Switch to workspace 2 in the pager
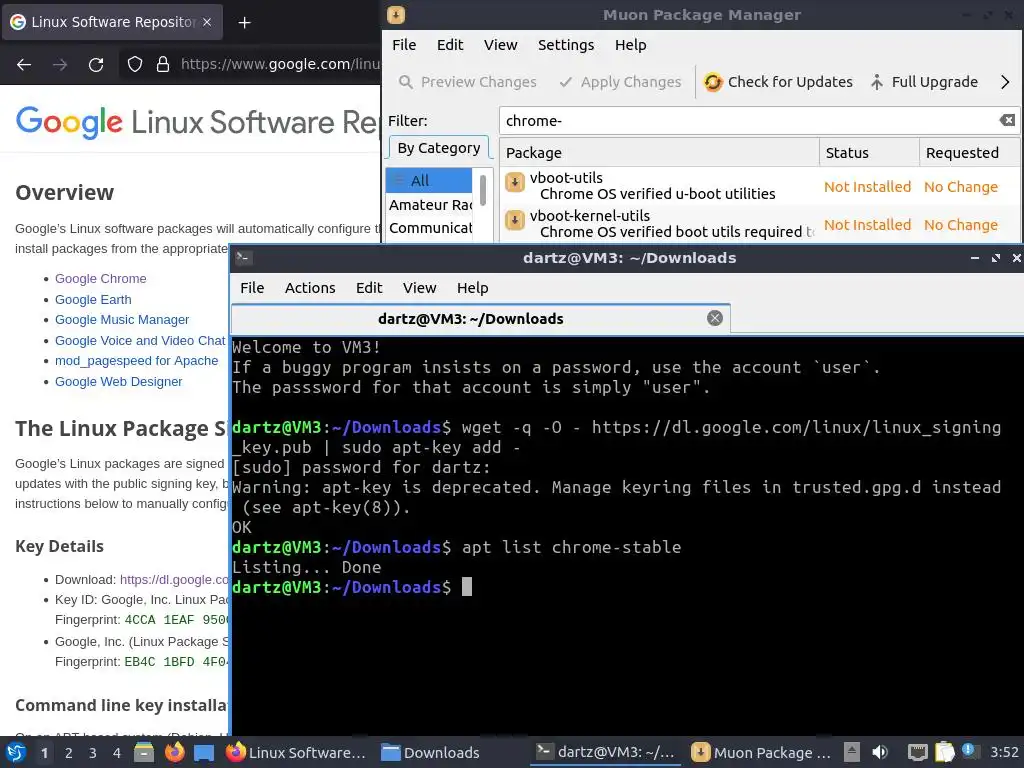1024x768 pixels. [69, 753]
